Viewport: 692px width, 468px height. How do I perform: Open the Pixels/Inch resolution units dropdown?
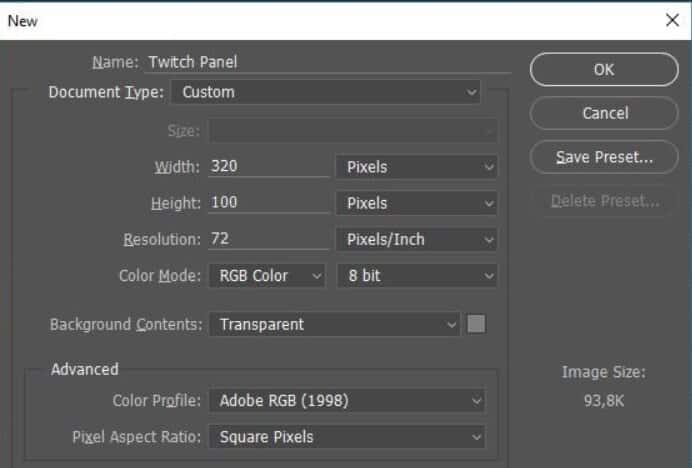(416, 239)
